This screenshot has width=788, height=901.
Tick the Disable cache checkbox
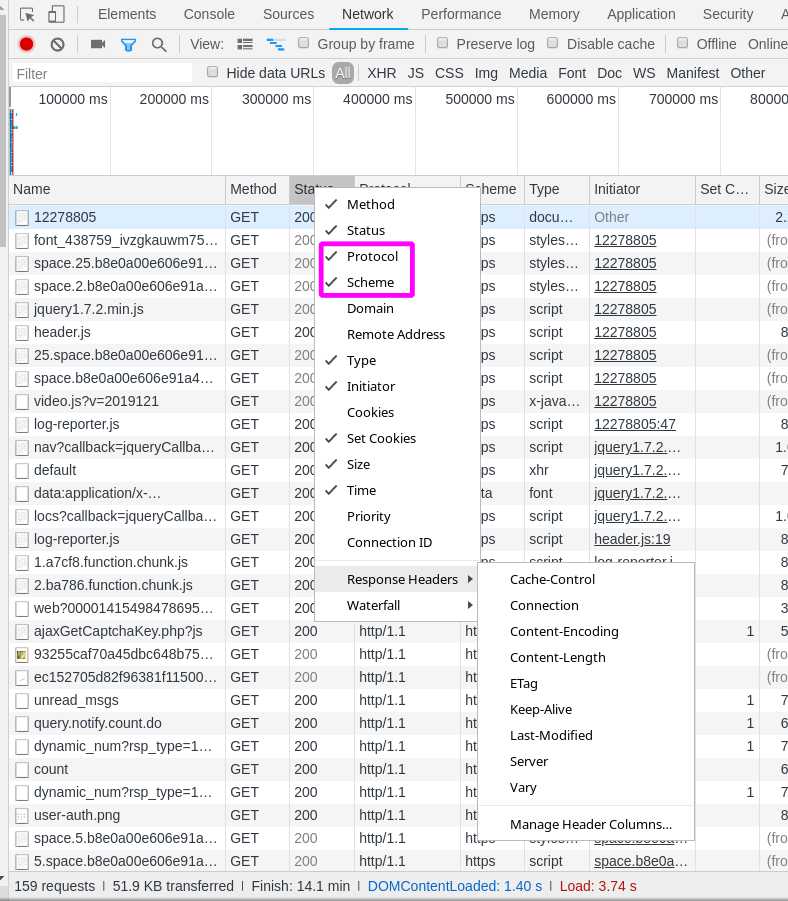click(553, 43)
